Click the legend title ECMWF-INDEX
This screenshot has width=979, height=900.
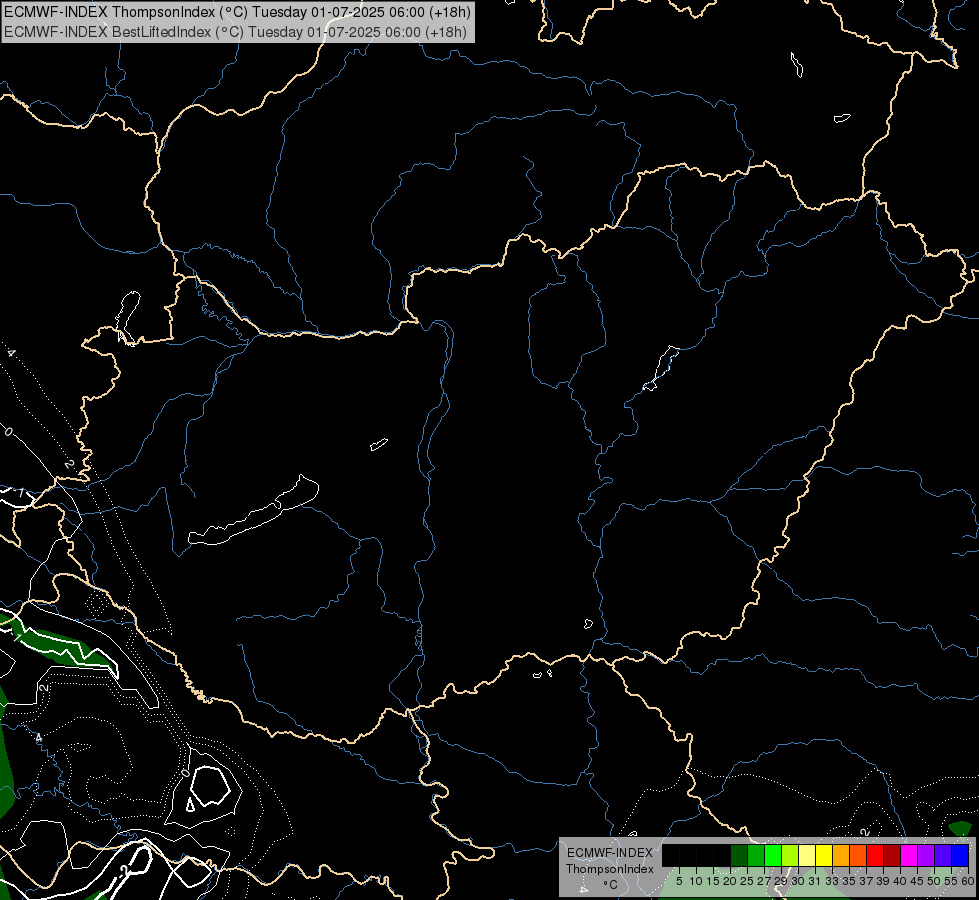tap(610, 853)
